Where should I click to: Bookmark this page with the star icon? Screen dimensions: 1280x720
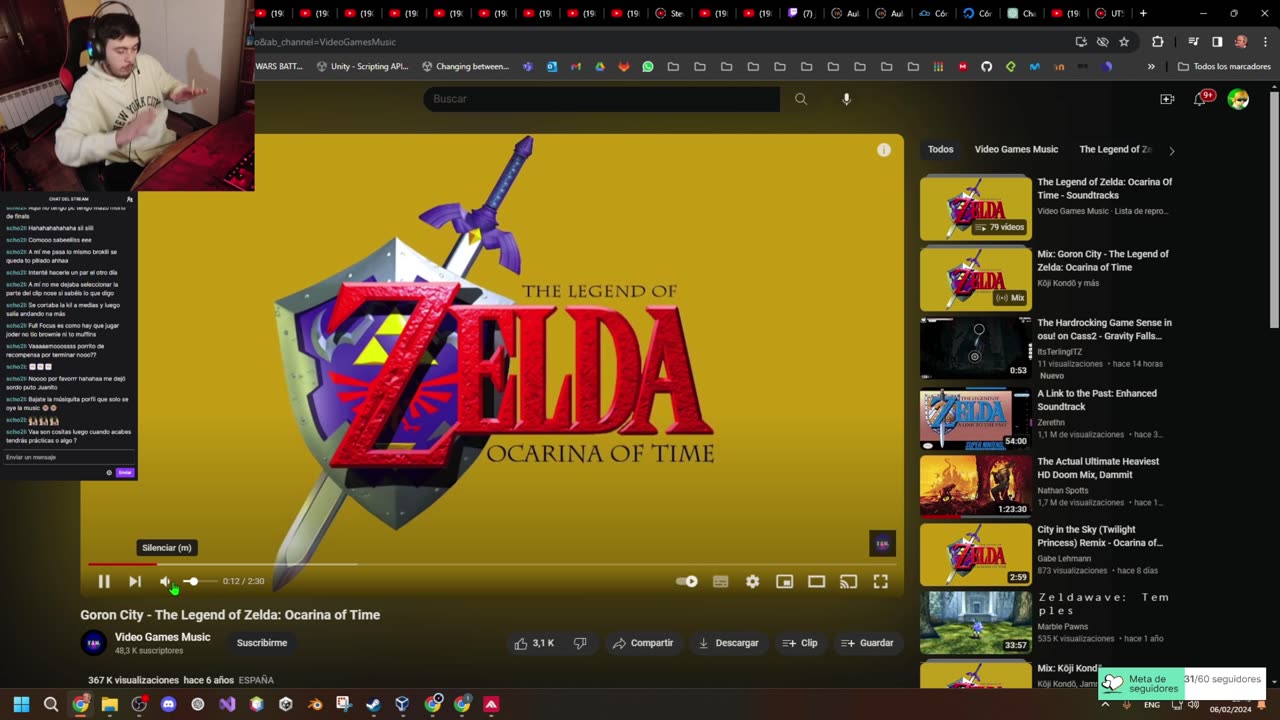[x=1124, y=42]
